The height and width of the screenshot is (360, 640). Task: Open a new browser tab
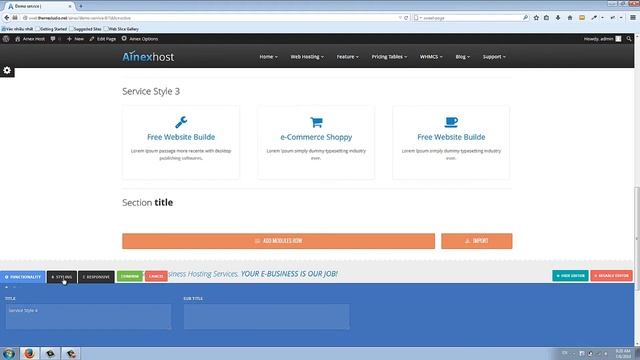[81, 6]
